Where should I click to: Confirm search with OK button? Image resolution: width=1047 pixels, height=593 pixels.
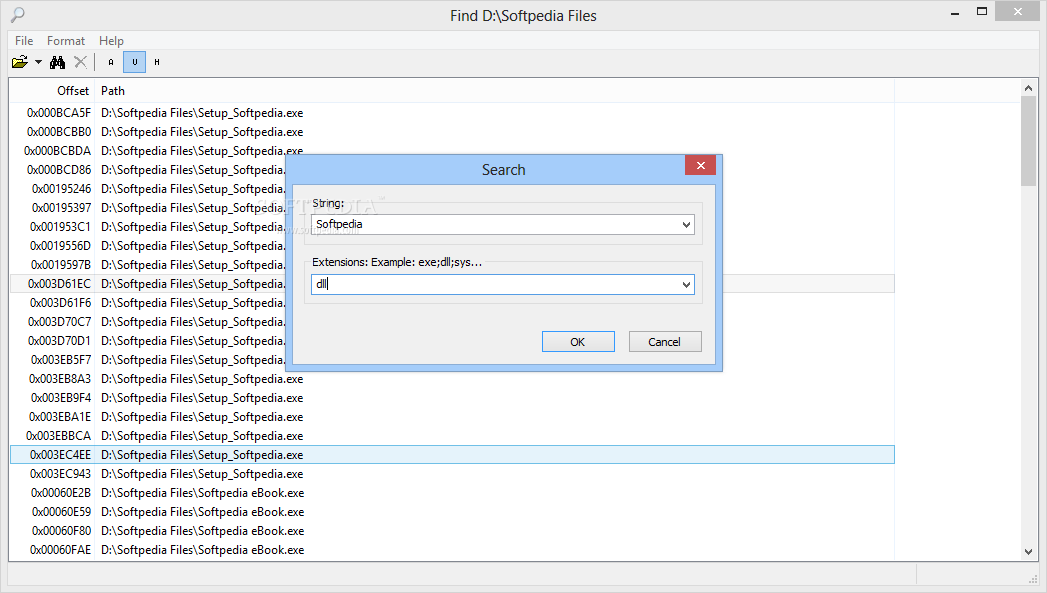coord(578,342)
